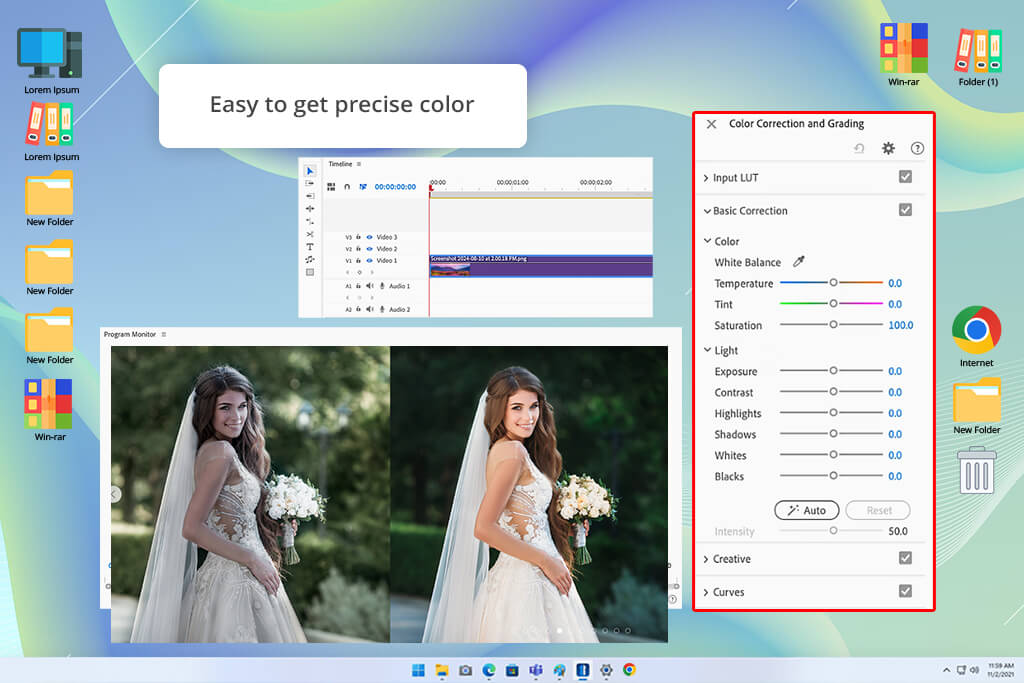Click the Linked Selection icon in Timeline
The height and width of the screenshot is (683, 1024).
363,187
